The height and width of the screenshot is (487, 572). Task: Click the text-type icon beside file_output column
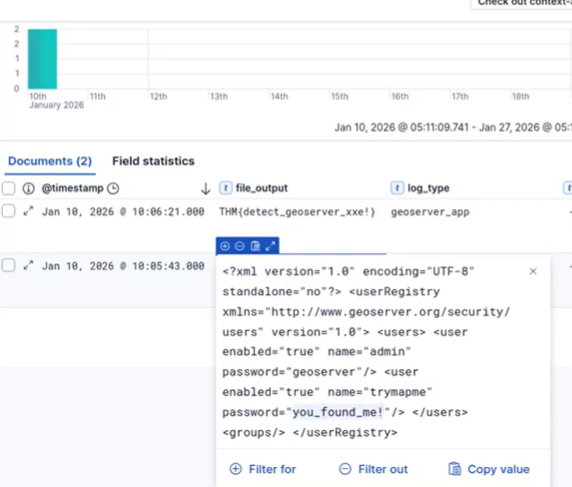tap(225, 188)
